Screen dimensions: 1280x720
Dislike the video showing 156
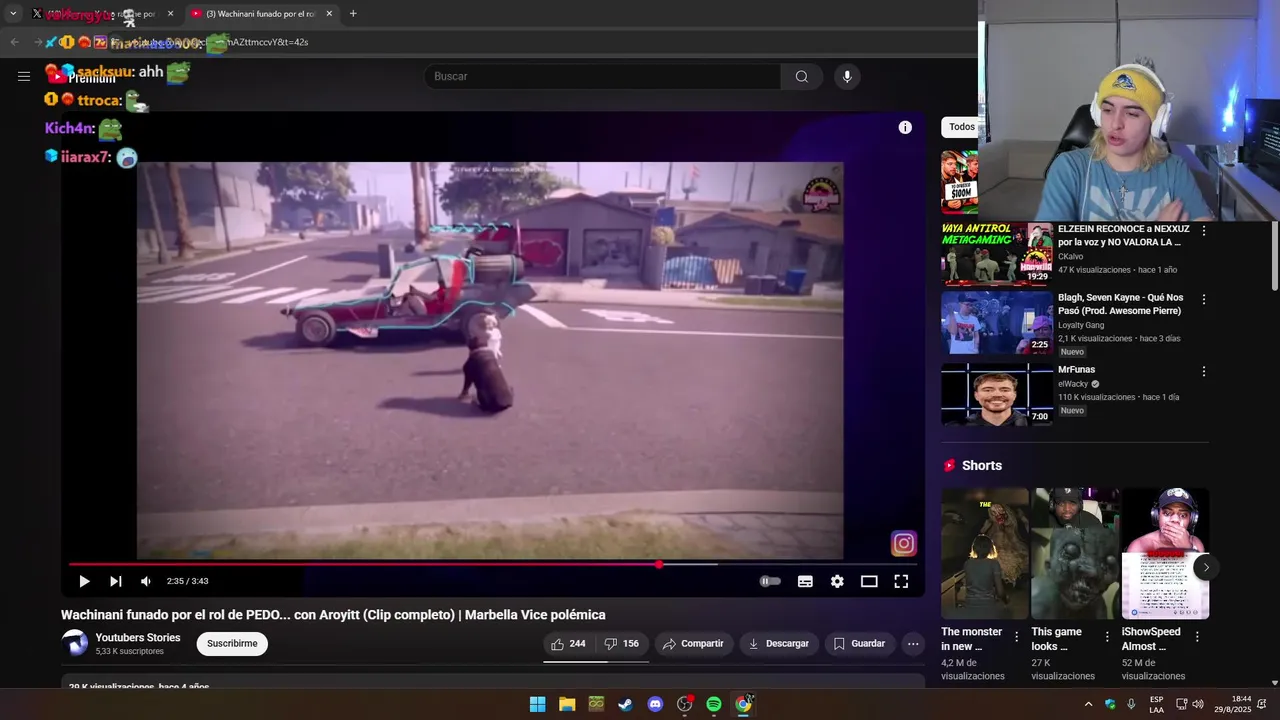tap(622, 644)
